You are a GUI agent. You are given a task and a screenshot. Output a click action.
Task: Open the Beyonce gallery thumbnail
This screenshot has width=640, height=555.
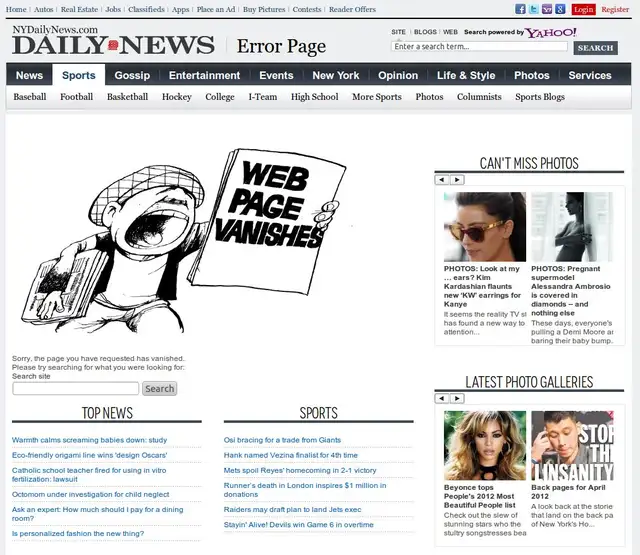[485, 446]
